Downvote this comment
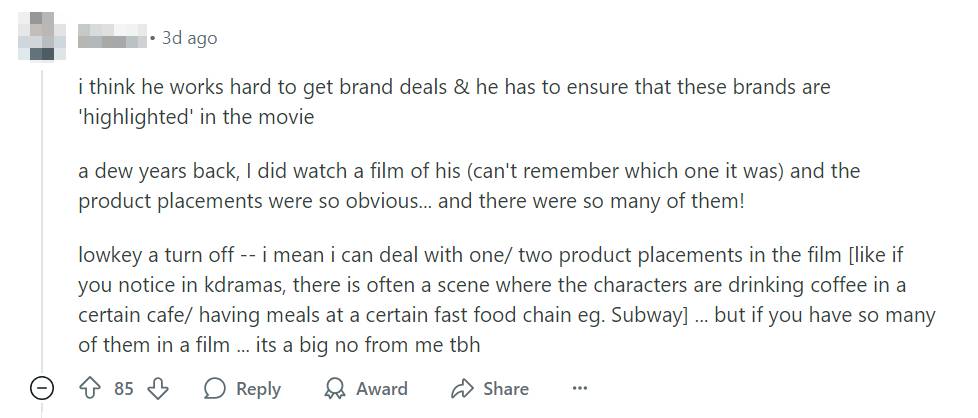This screenshot has height=418, width=978. pos(158,388)
